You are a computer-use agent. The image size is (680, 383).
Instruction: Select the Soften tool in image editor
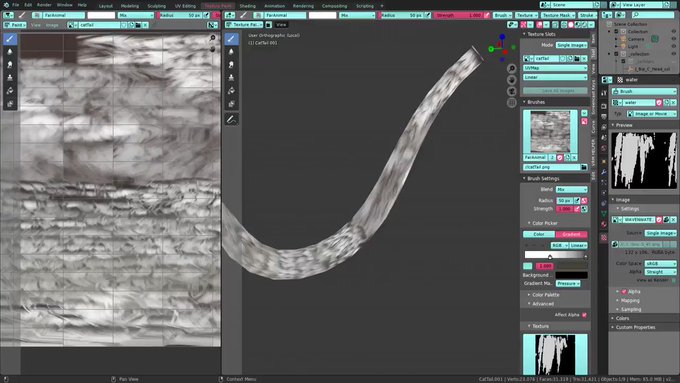pyautogui.click(x=10, y=52)
